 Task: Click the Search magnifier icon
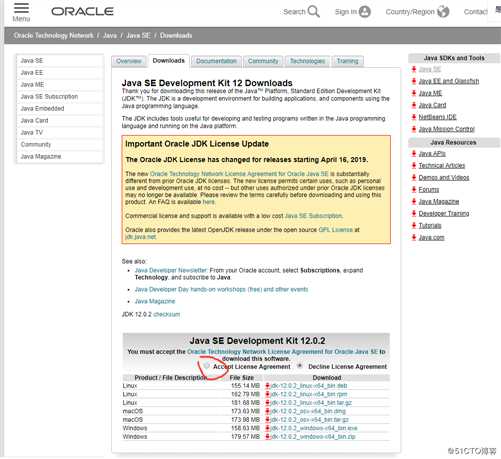(x=314, y=12)
